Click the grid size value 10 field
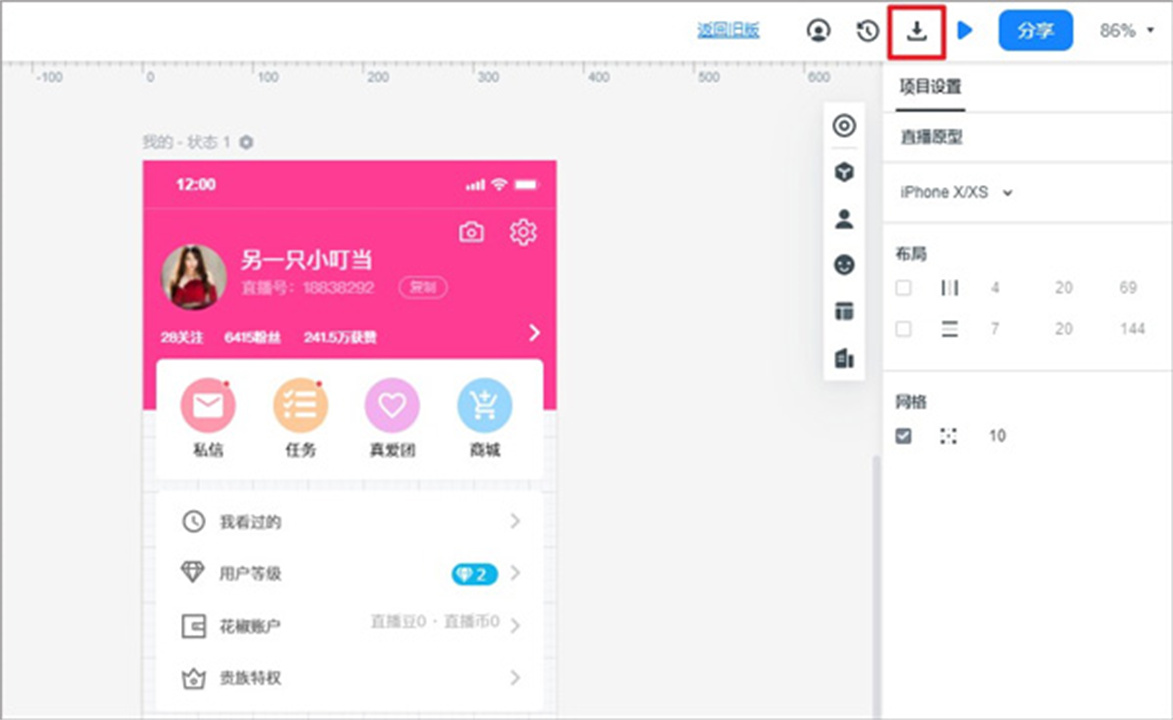Image resolution: width=1173 pixels, height=720 pixels. tap(997, 436)
